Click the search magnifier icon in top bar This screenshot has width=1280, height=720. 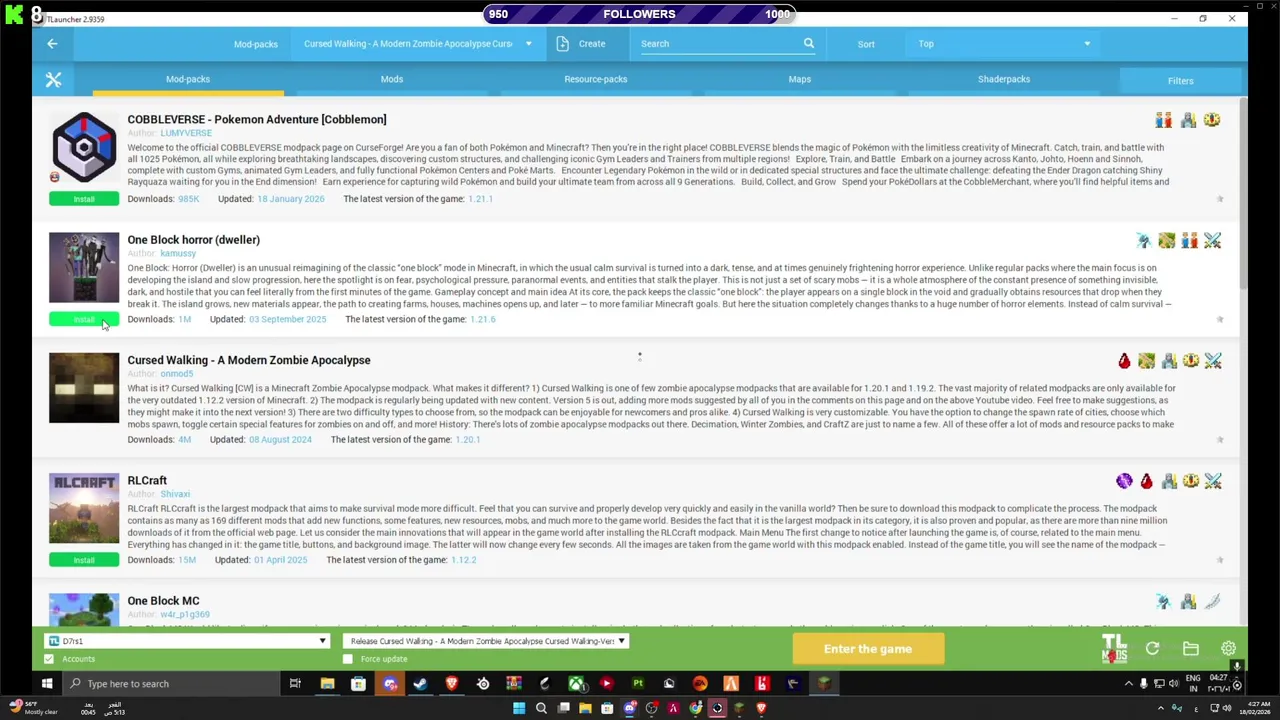tap(809, 43)
